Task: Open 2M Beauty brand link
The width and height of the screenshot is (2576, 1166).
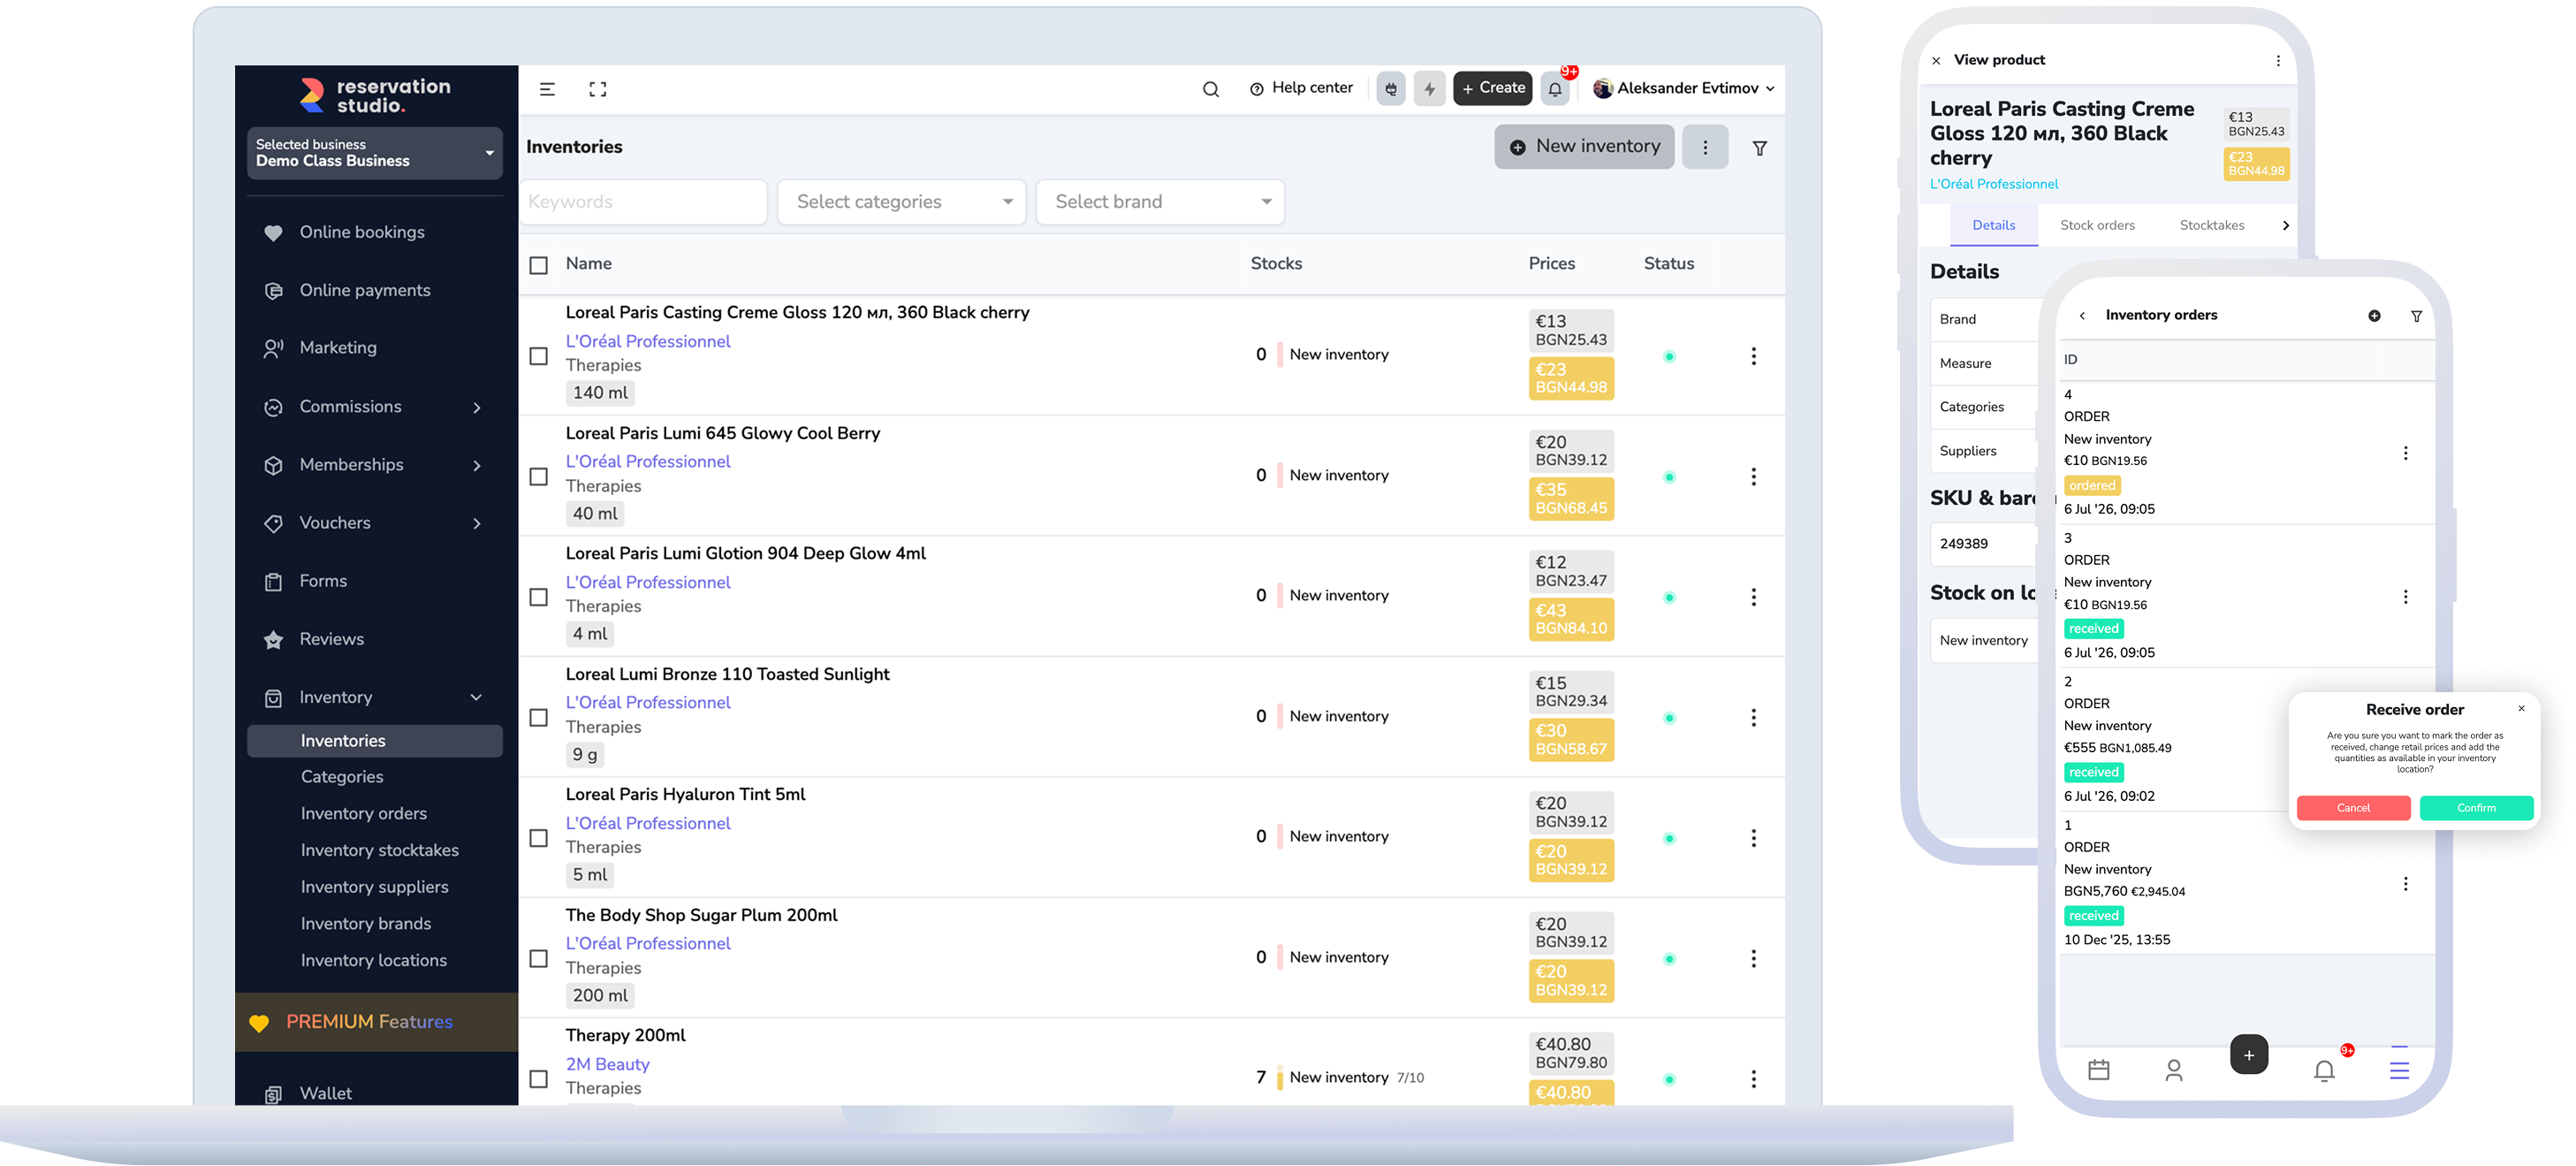Action: (x=607, y=1065)
